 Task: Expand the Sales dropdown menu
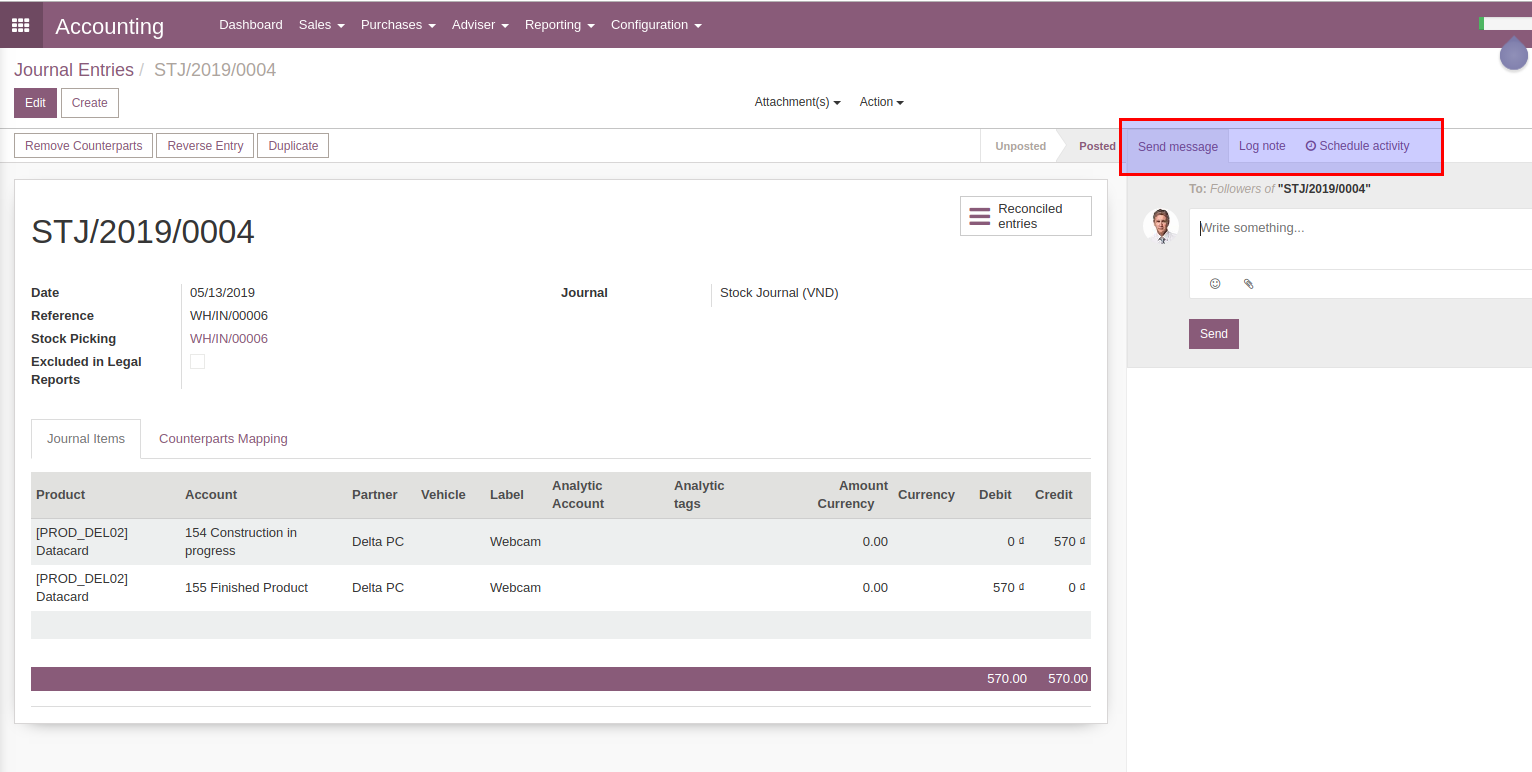point(321,25)
